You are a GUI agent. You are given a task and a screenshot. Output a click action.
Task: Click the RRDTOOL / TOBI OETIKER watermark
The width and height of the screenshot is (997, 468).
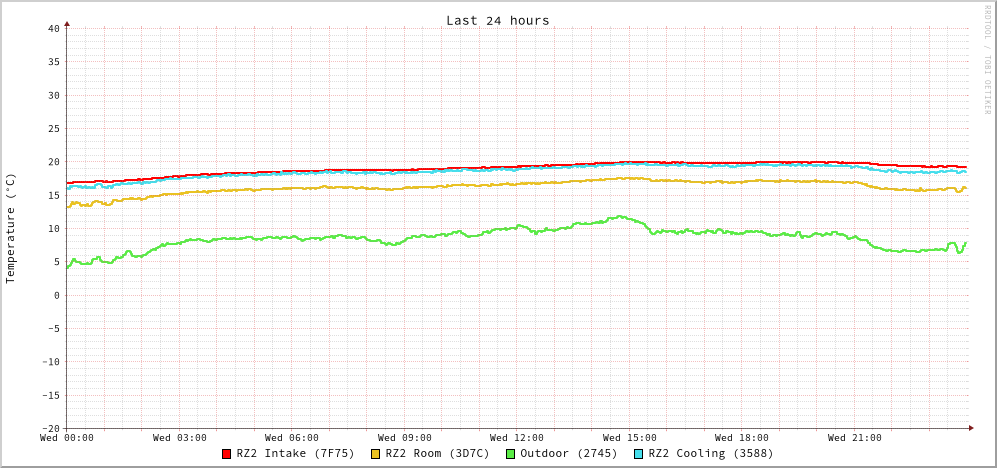987,60
